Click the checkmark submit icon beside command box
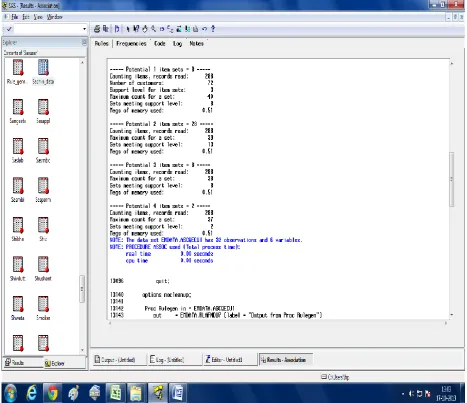The height and width of the screenshot is (403, 467). coord(9,29)
